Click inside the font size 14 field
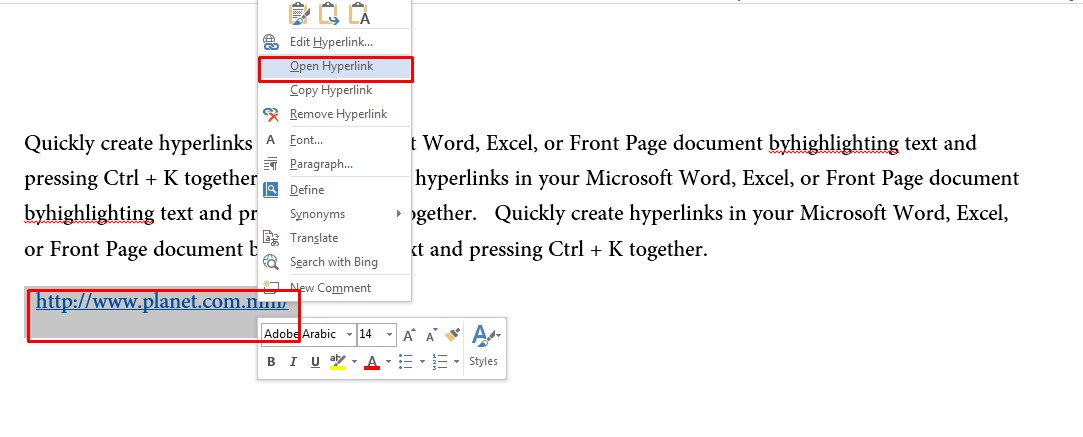The width and height of the screenshot is (1083, 437). coord(370,334)
